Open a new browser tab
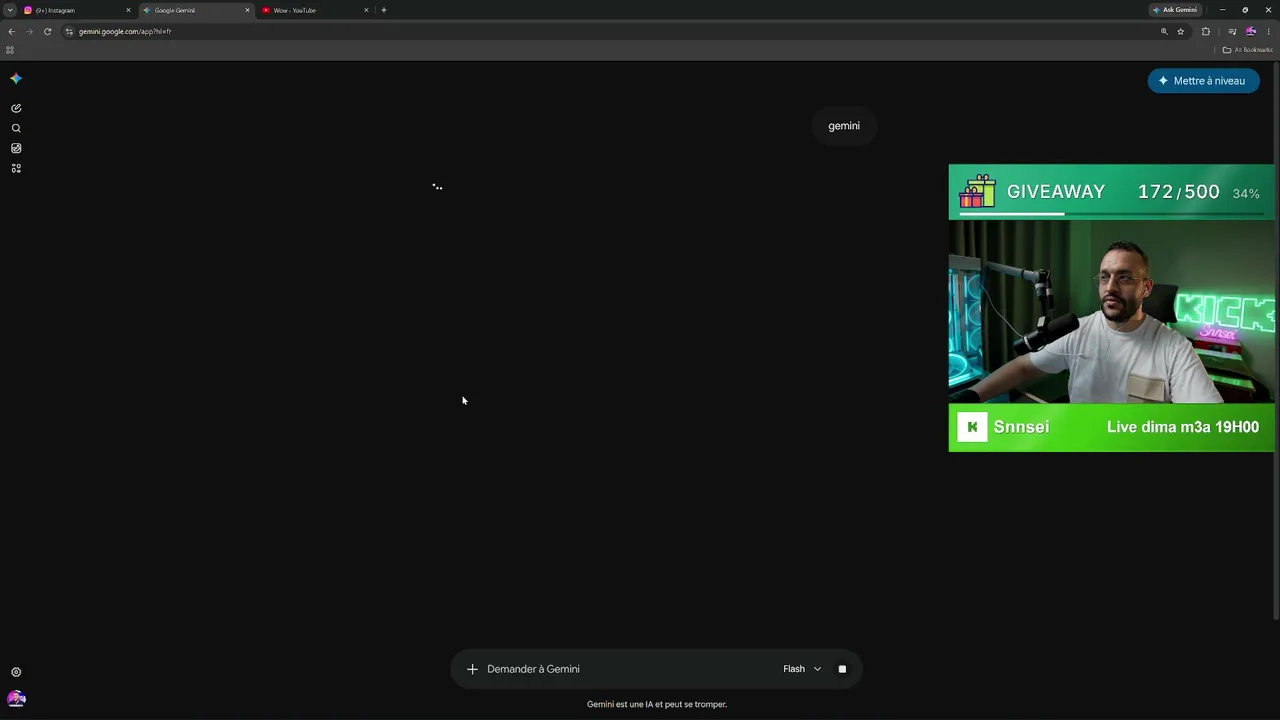The image size is (1280, 720). [x=384, y=10]
